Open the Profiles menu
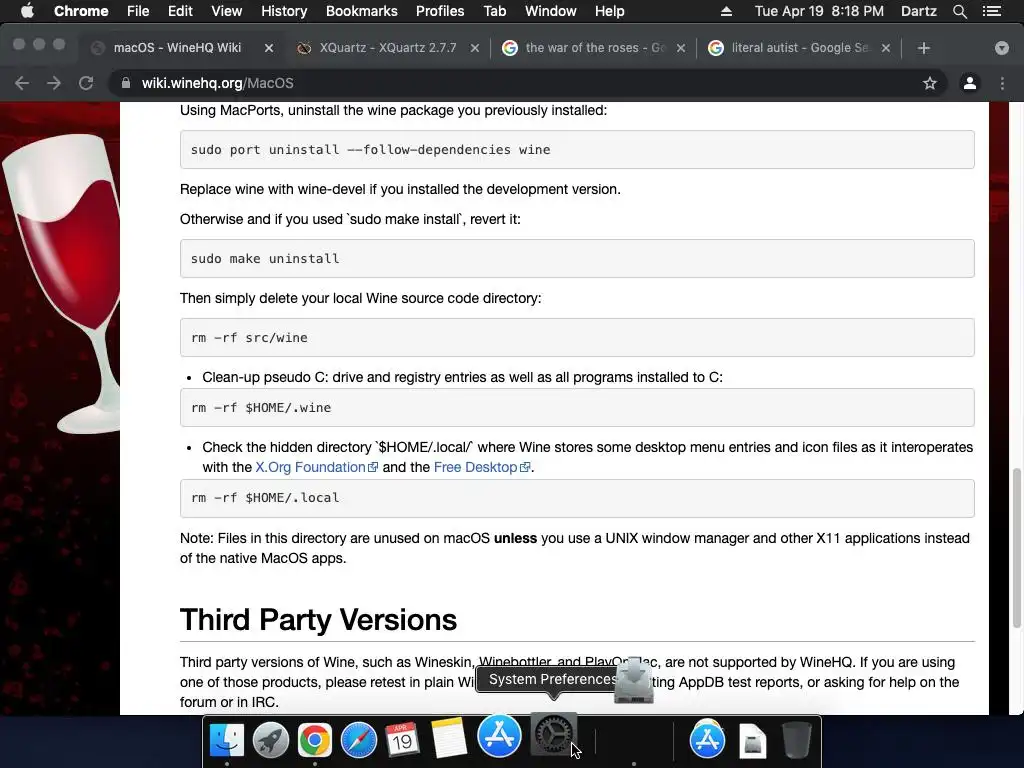The height and width of the screenshot is (768, 1024). pyautogui.click(x=440, y=11)
